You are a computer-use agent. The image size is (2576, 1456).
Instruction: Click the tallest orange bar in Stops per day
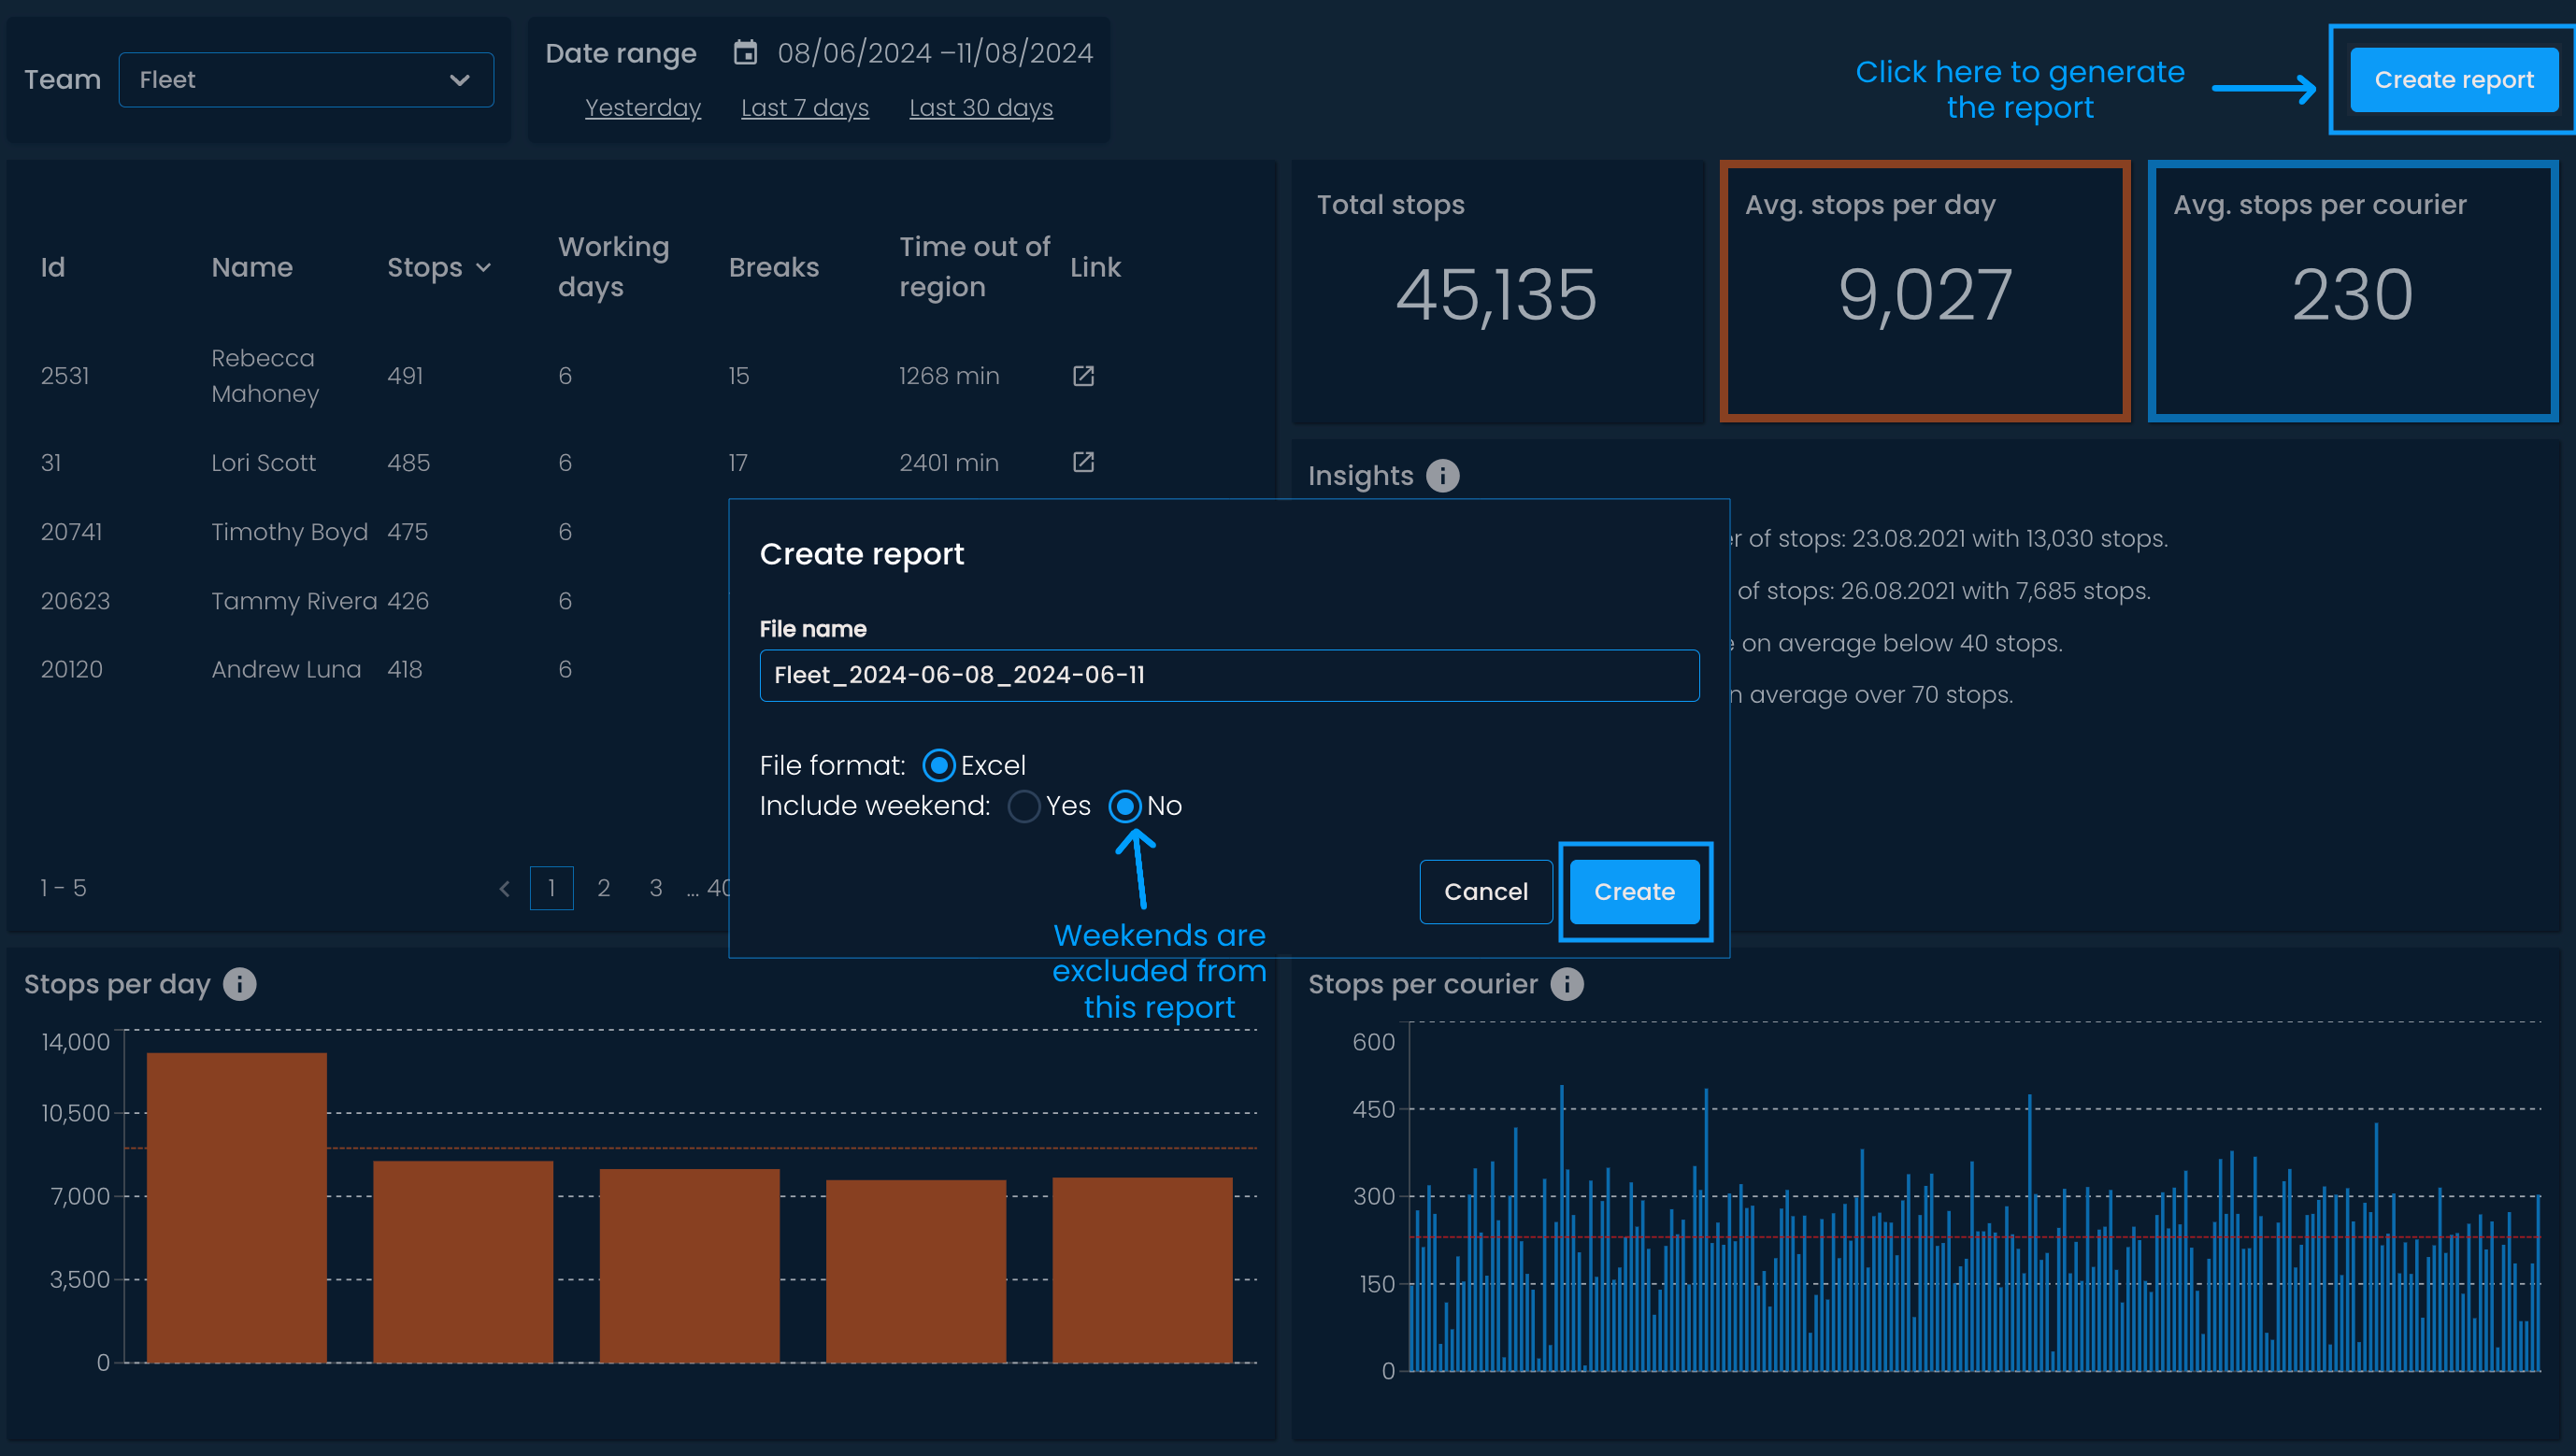[236, 1206]
